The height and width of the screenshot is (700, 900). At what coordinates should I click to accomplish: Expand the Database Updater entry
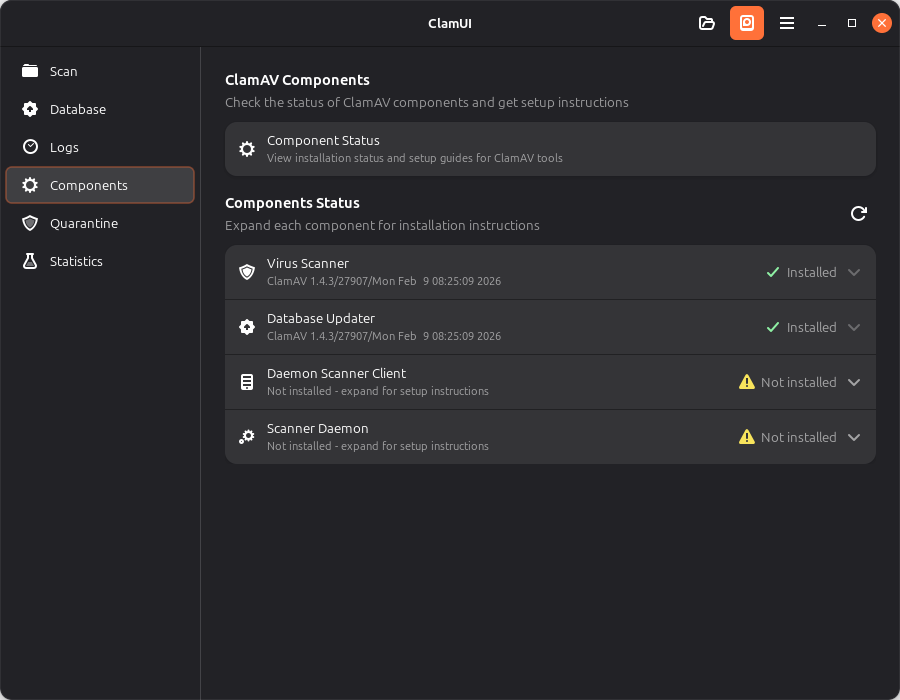pyautogui.click(x=854, y=326)
